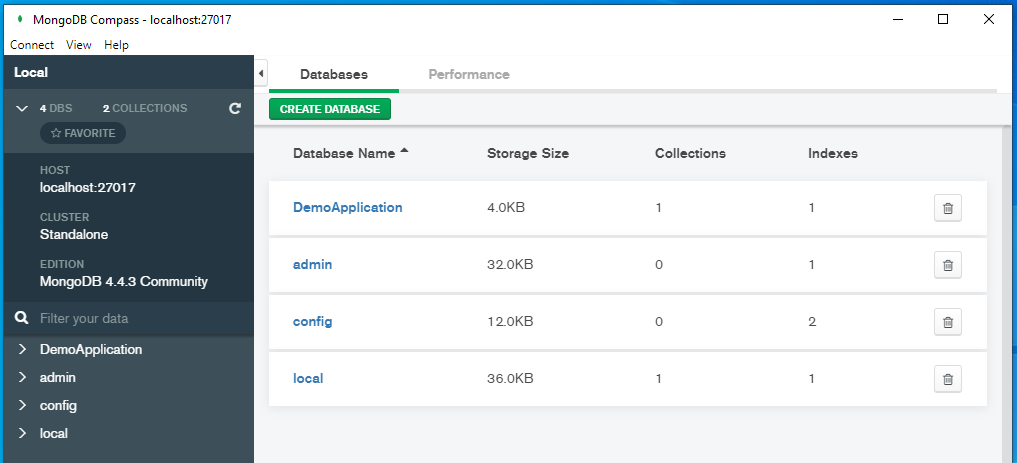Delete the DemoApplication database via trash icon
Image resolution: width=1017 pixels, height=463 pixels.
[x=948, y=208]
